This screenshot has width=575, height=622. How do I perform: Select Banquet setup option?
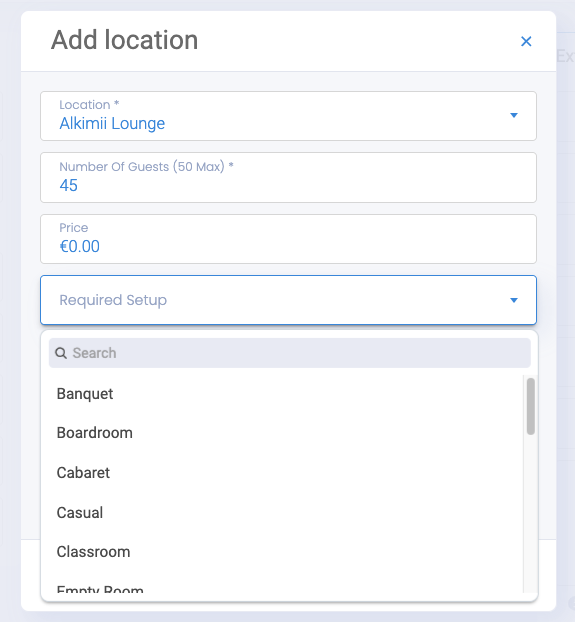(85, 394)
